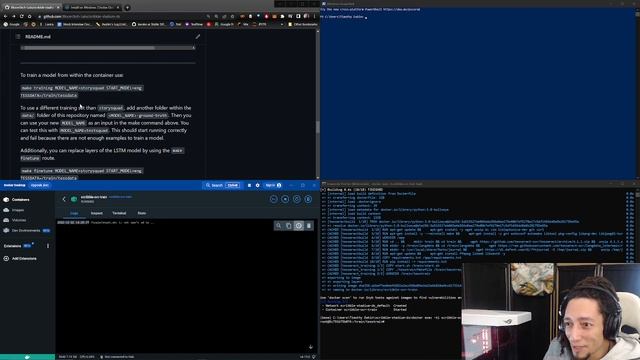
Task: Edit README.md with pencil icon
Action: [198, 37]
